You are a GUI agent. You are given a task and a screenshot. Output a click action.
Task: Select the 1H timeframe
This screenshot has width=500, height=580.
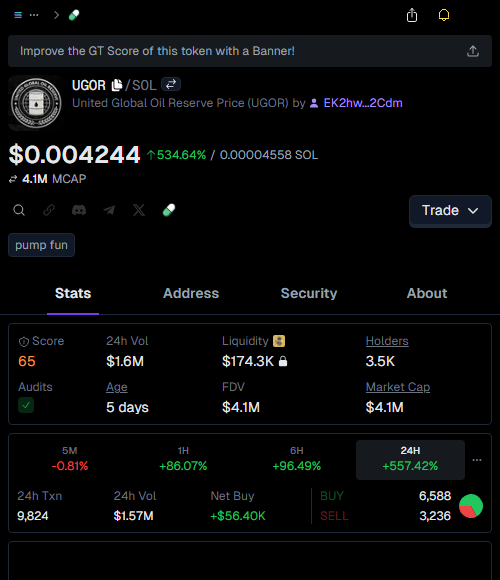(183, 460)
